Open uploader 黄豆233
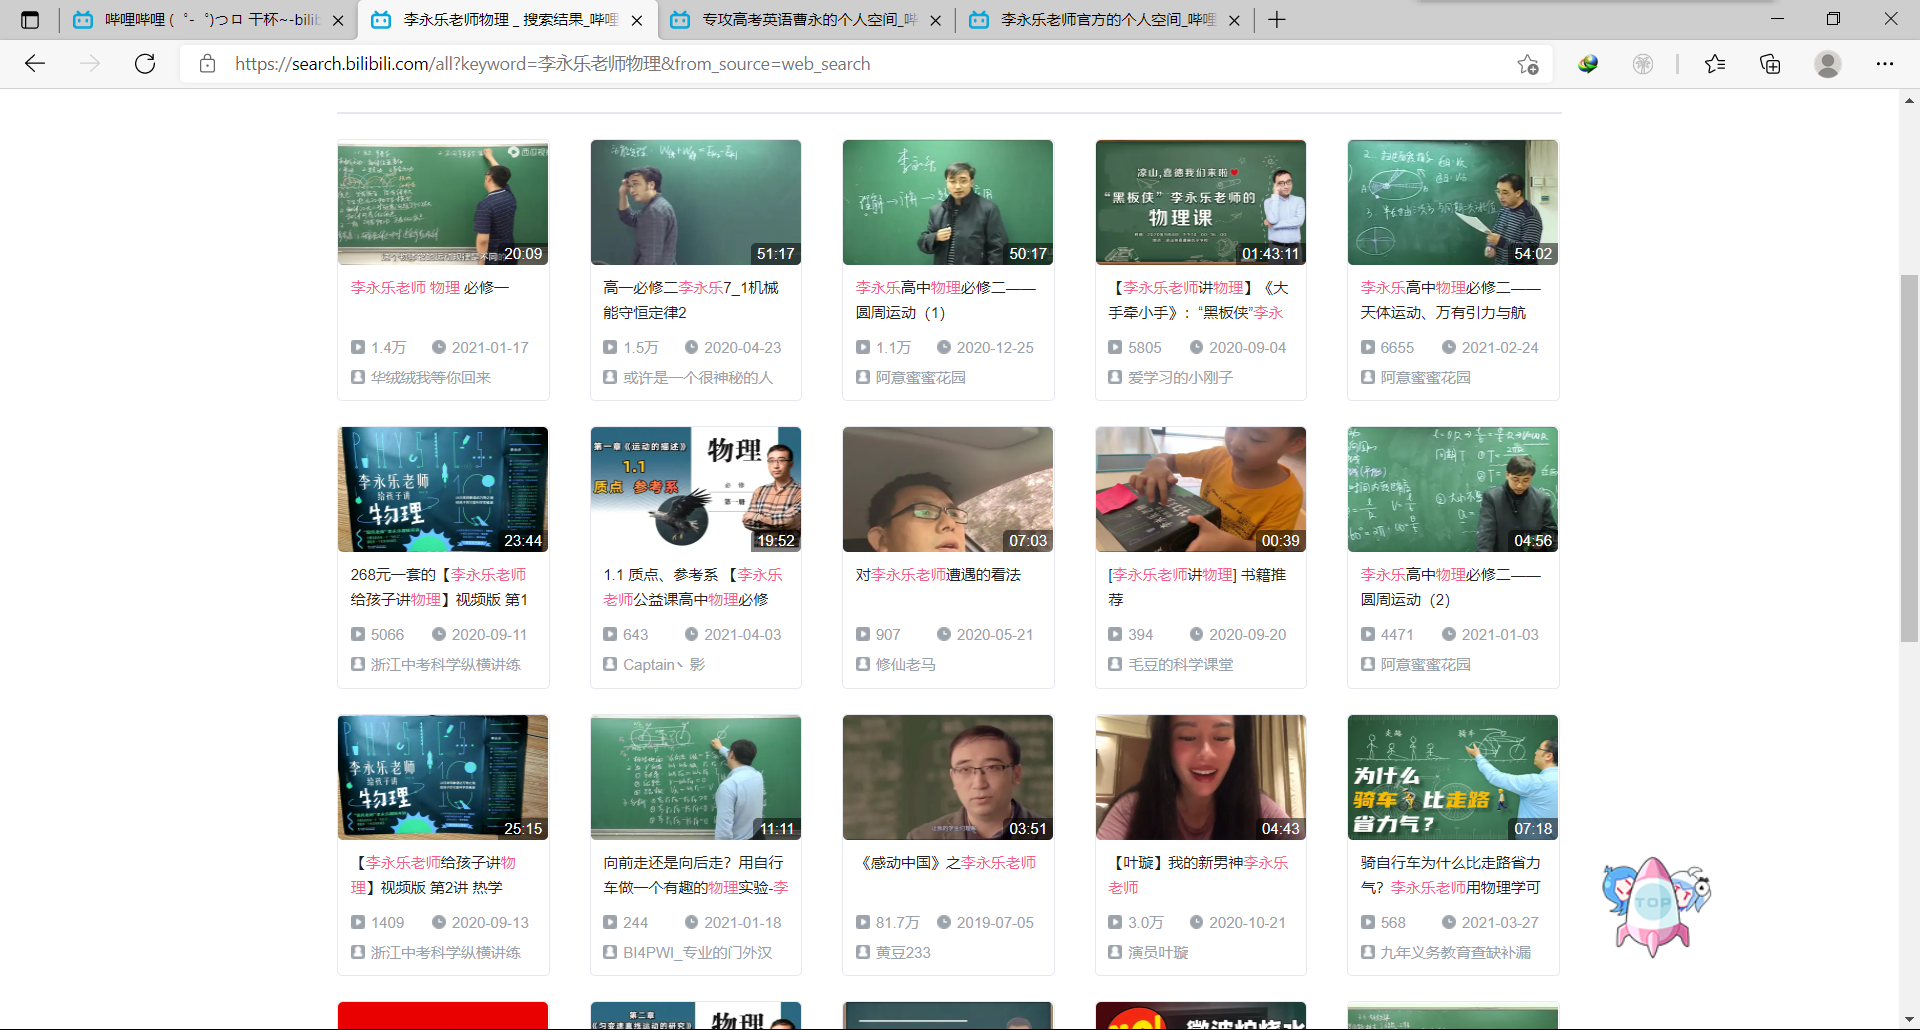The image size is (1920, 1030). (x=903, y=953)
